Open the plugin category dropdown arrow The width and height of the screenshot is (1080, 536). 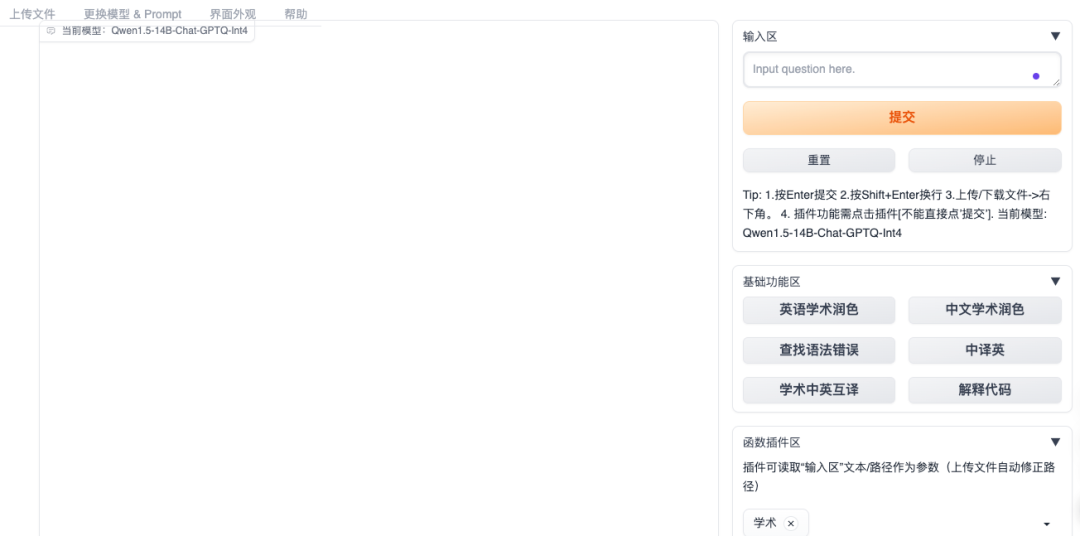1048,524
